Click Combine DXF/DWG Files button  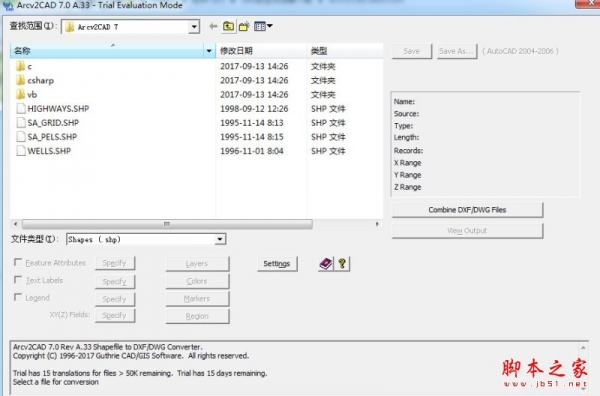(467, 210)
